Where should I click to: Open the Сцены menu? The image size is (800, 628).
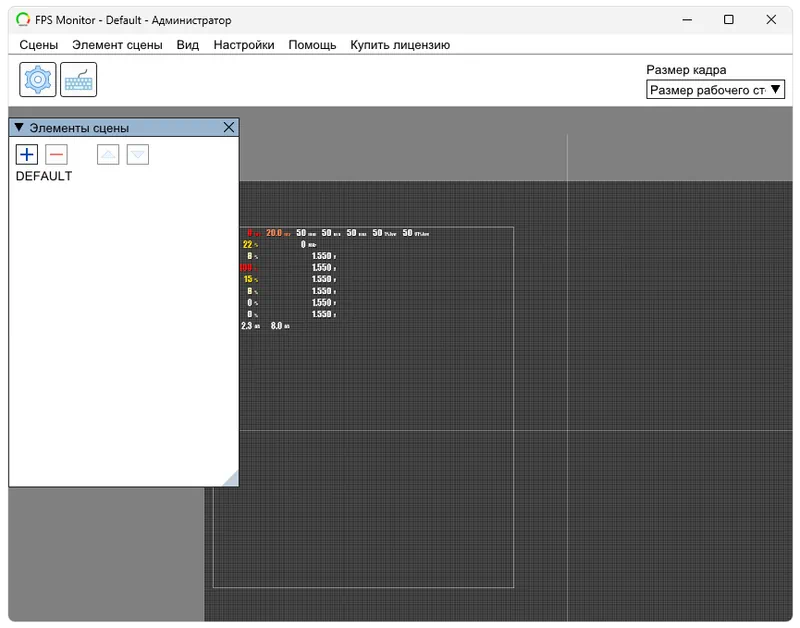[39, 45]
